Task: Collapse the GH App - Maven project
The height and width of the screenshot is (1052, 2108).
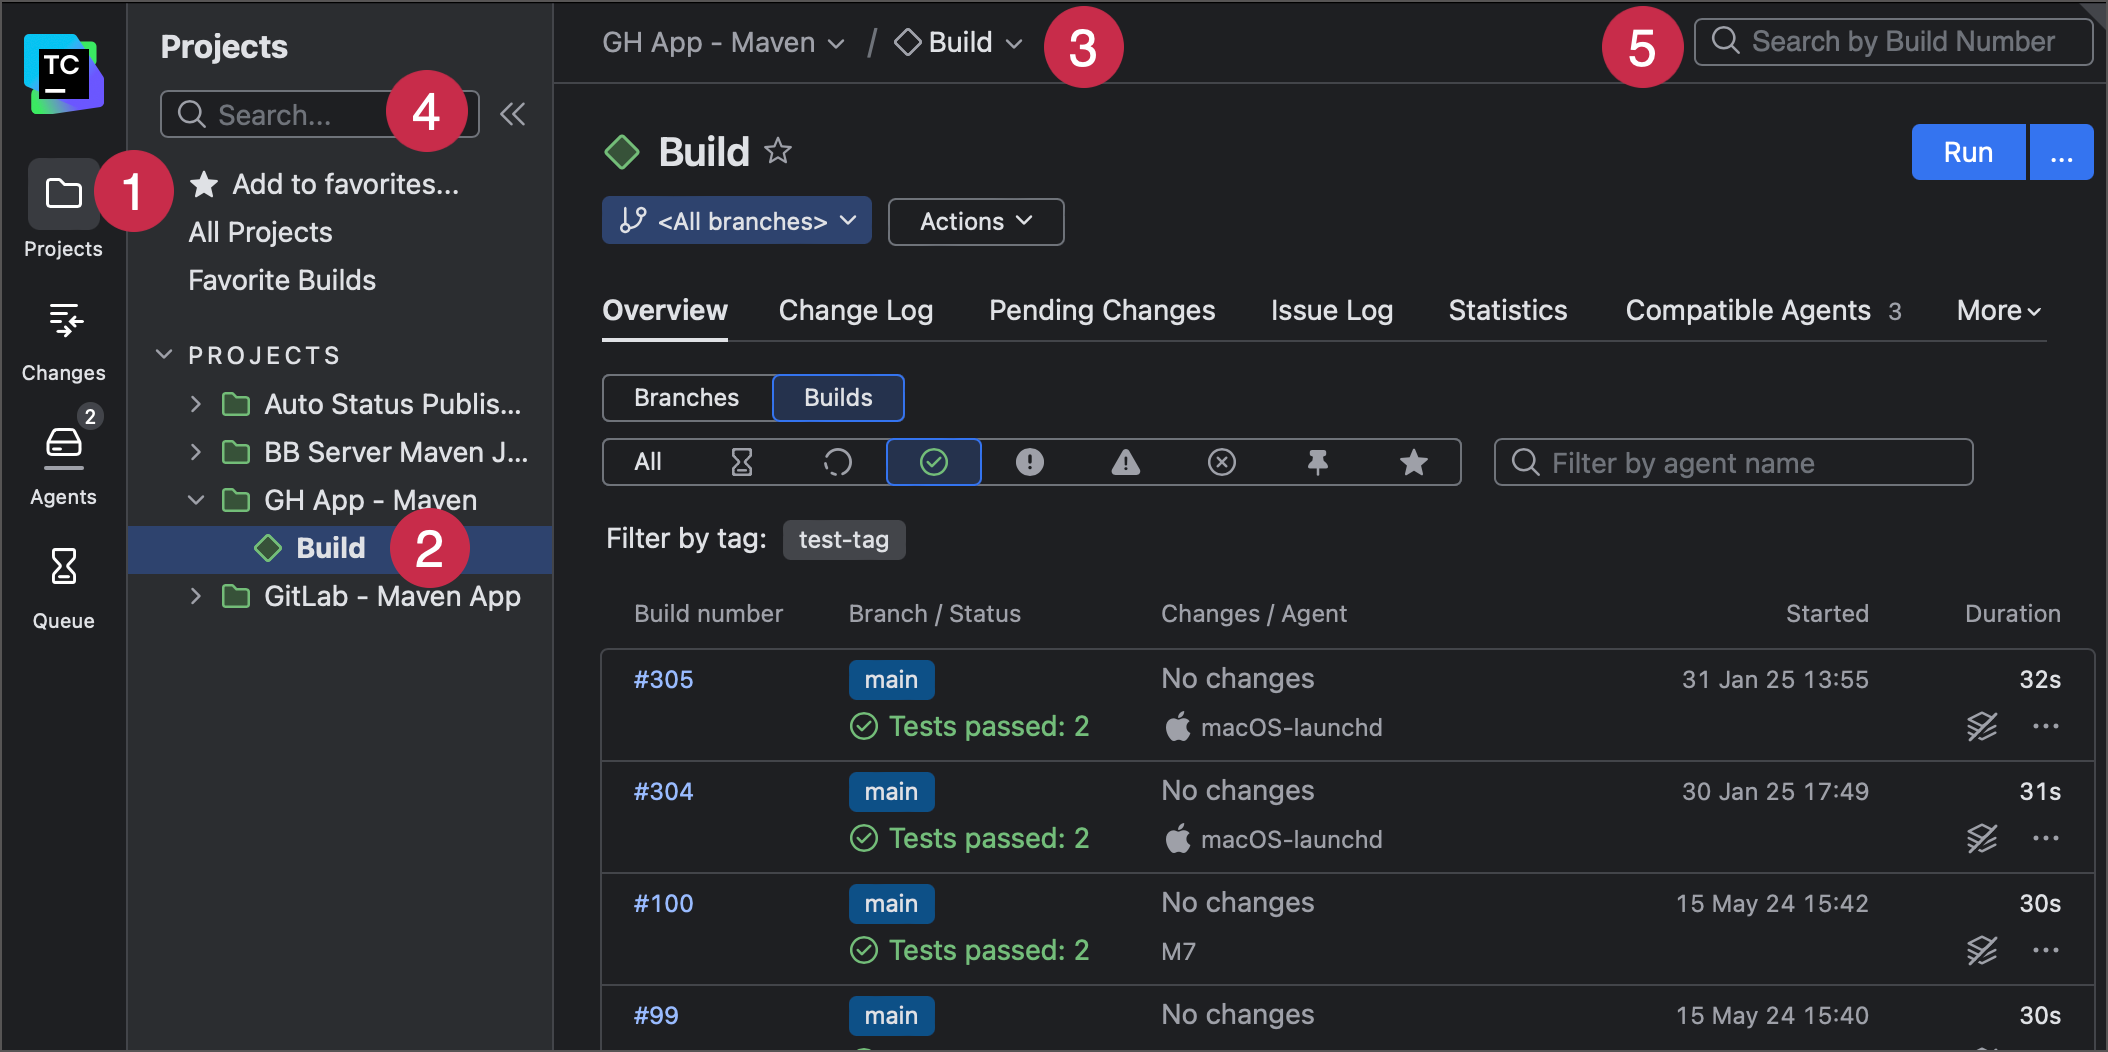Action: click(196, 500)
